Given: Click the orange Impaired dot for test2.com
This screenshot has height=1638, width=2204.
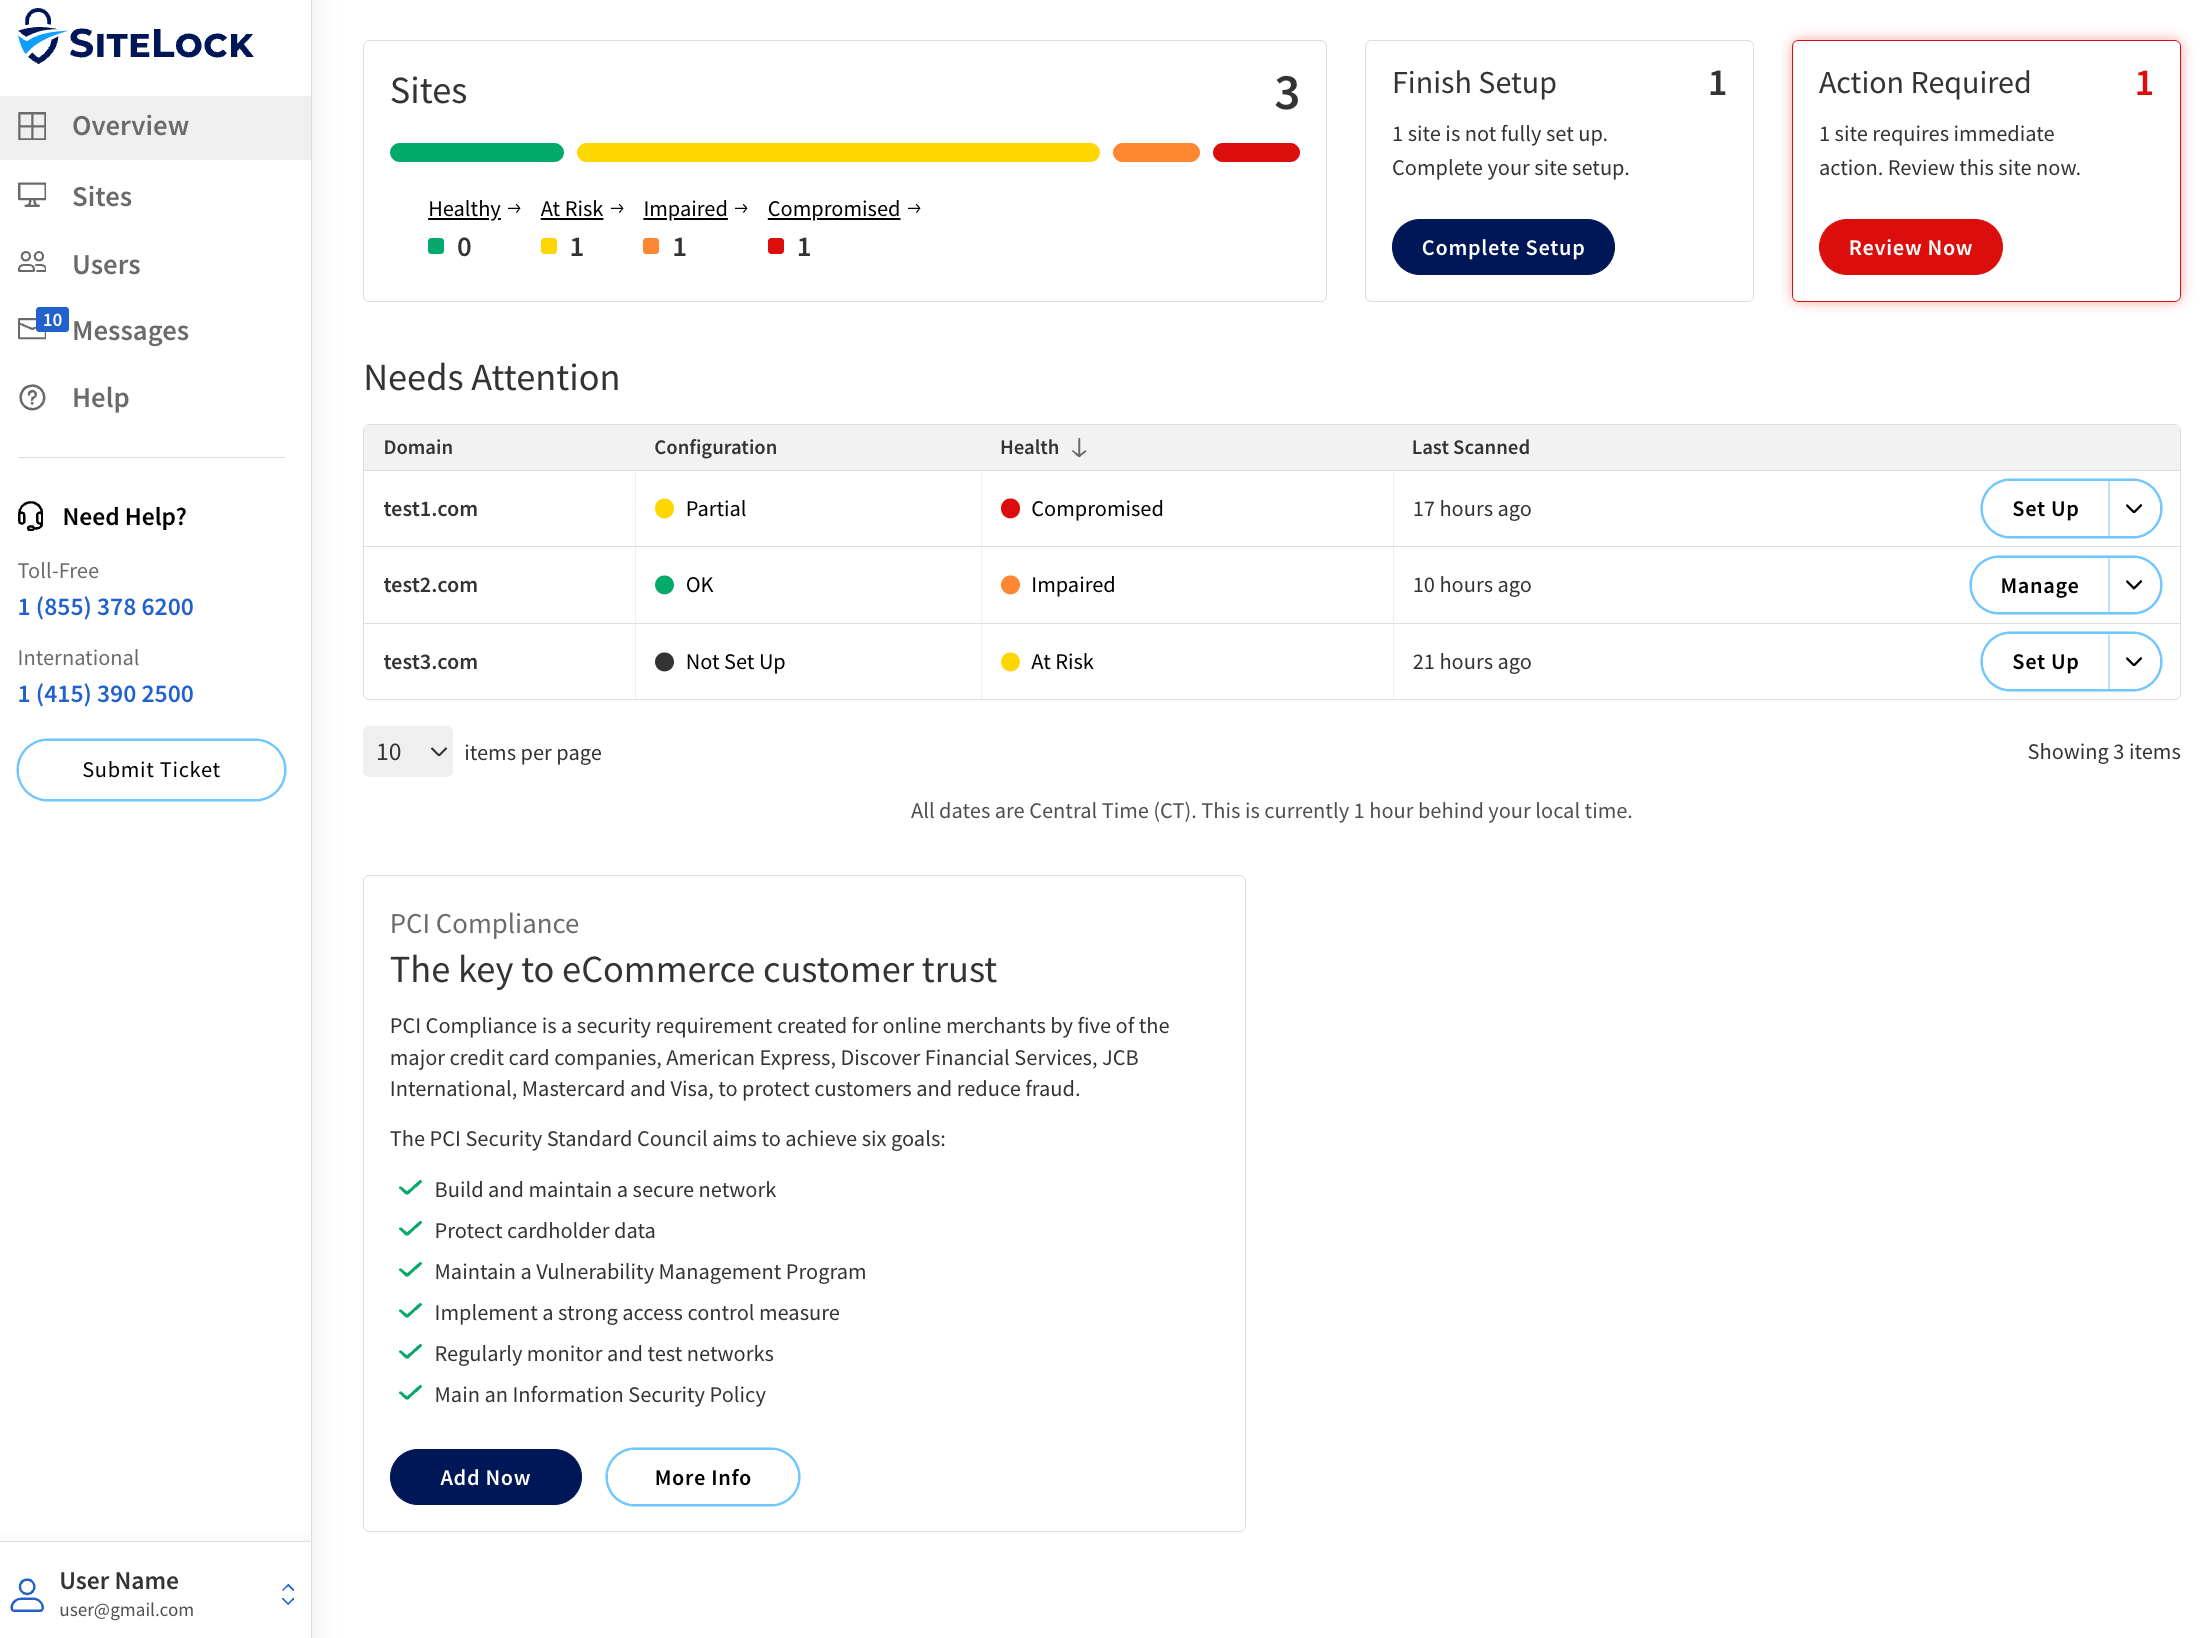Looking at the screenshot, I should (x=1010, y=585).
